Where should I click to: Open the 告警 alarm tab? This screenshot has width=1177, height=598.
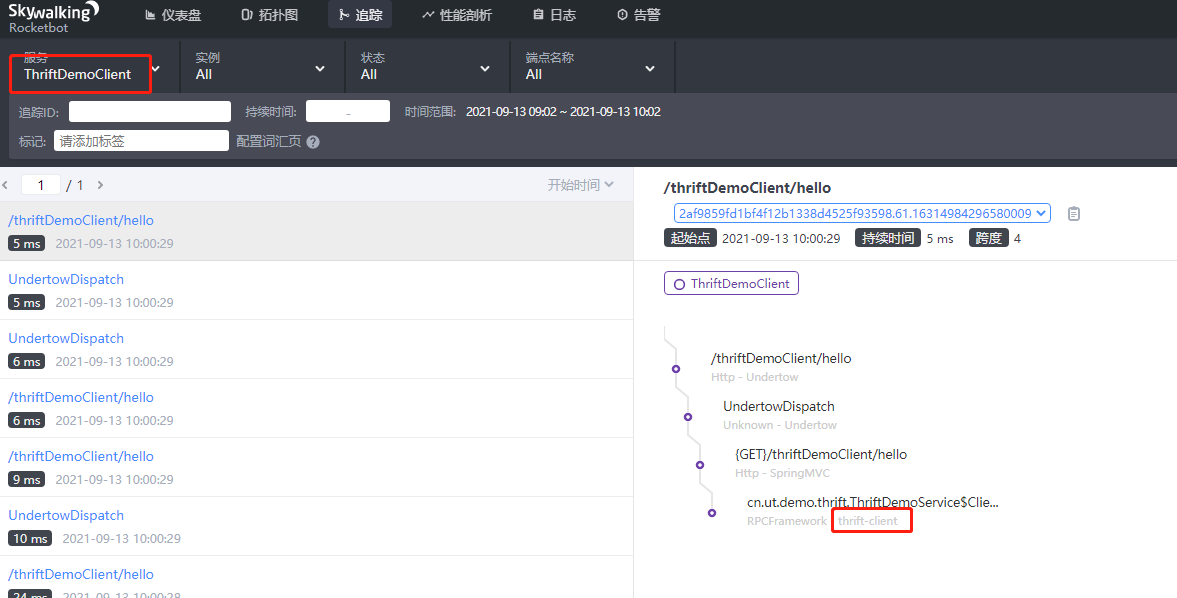coord(639,15)
